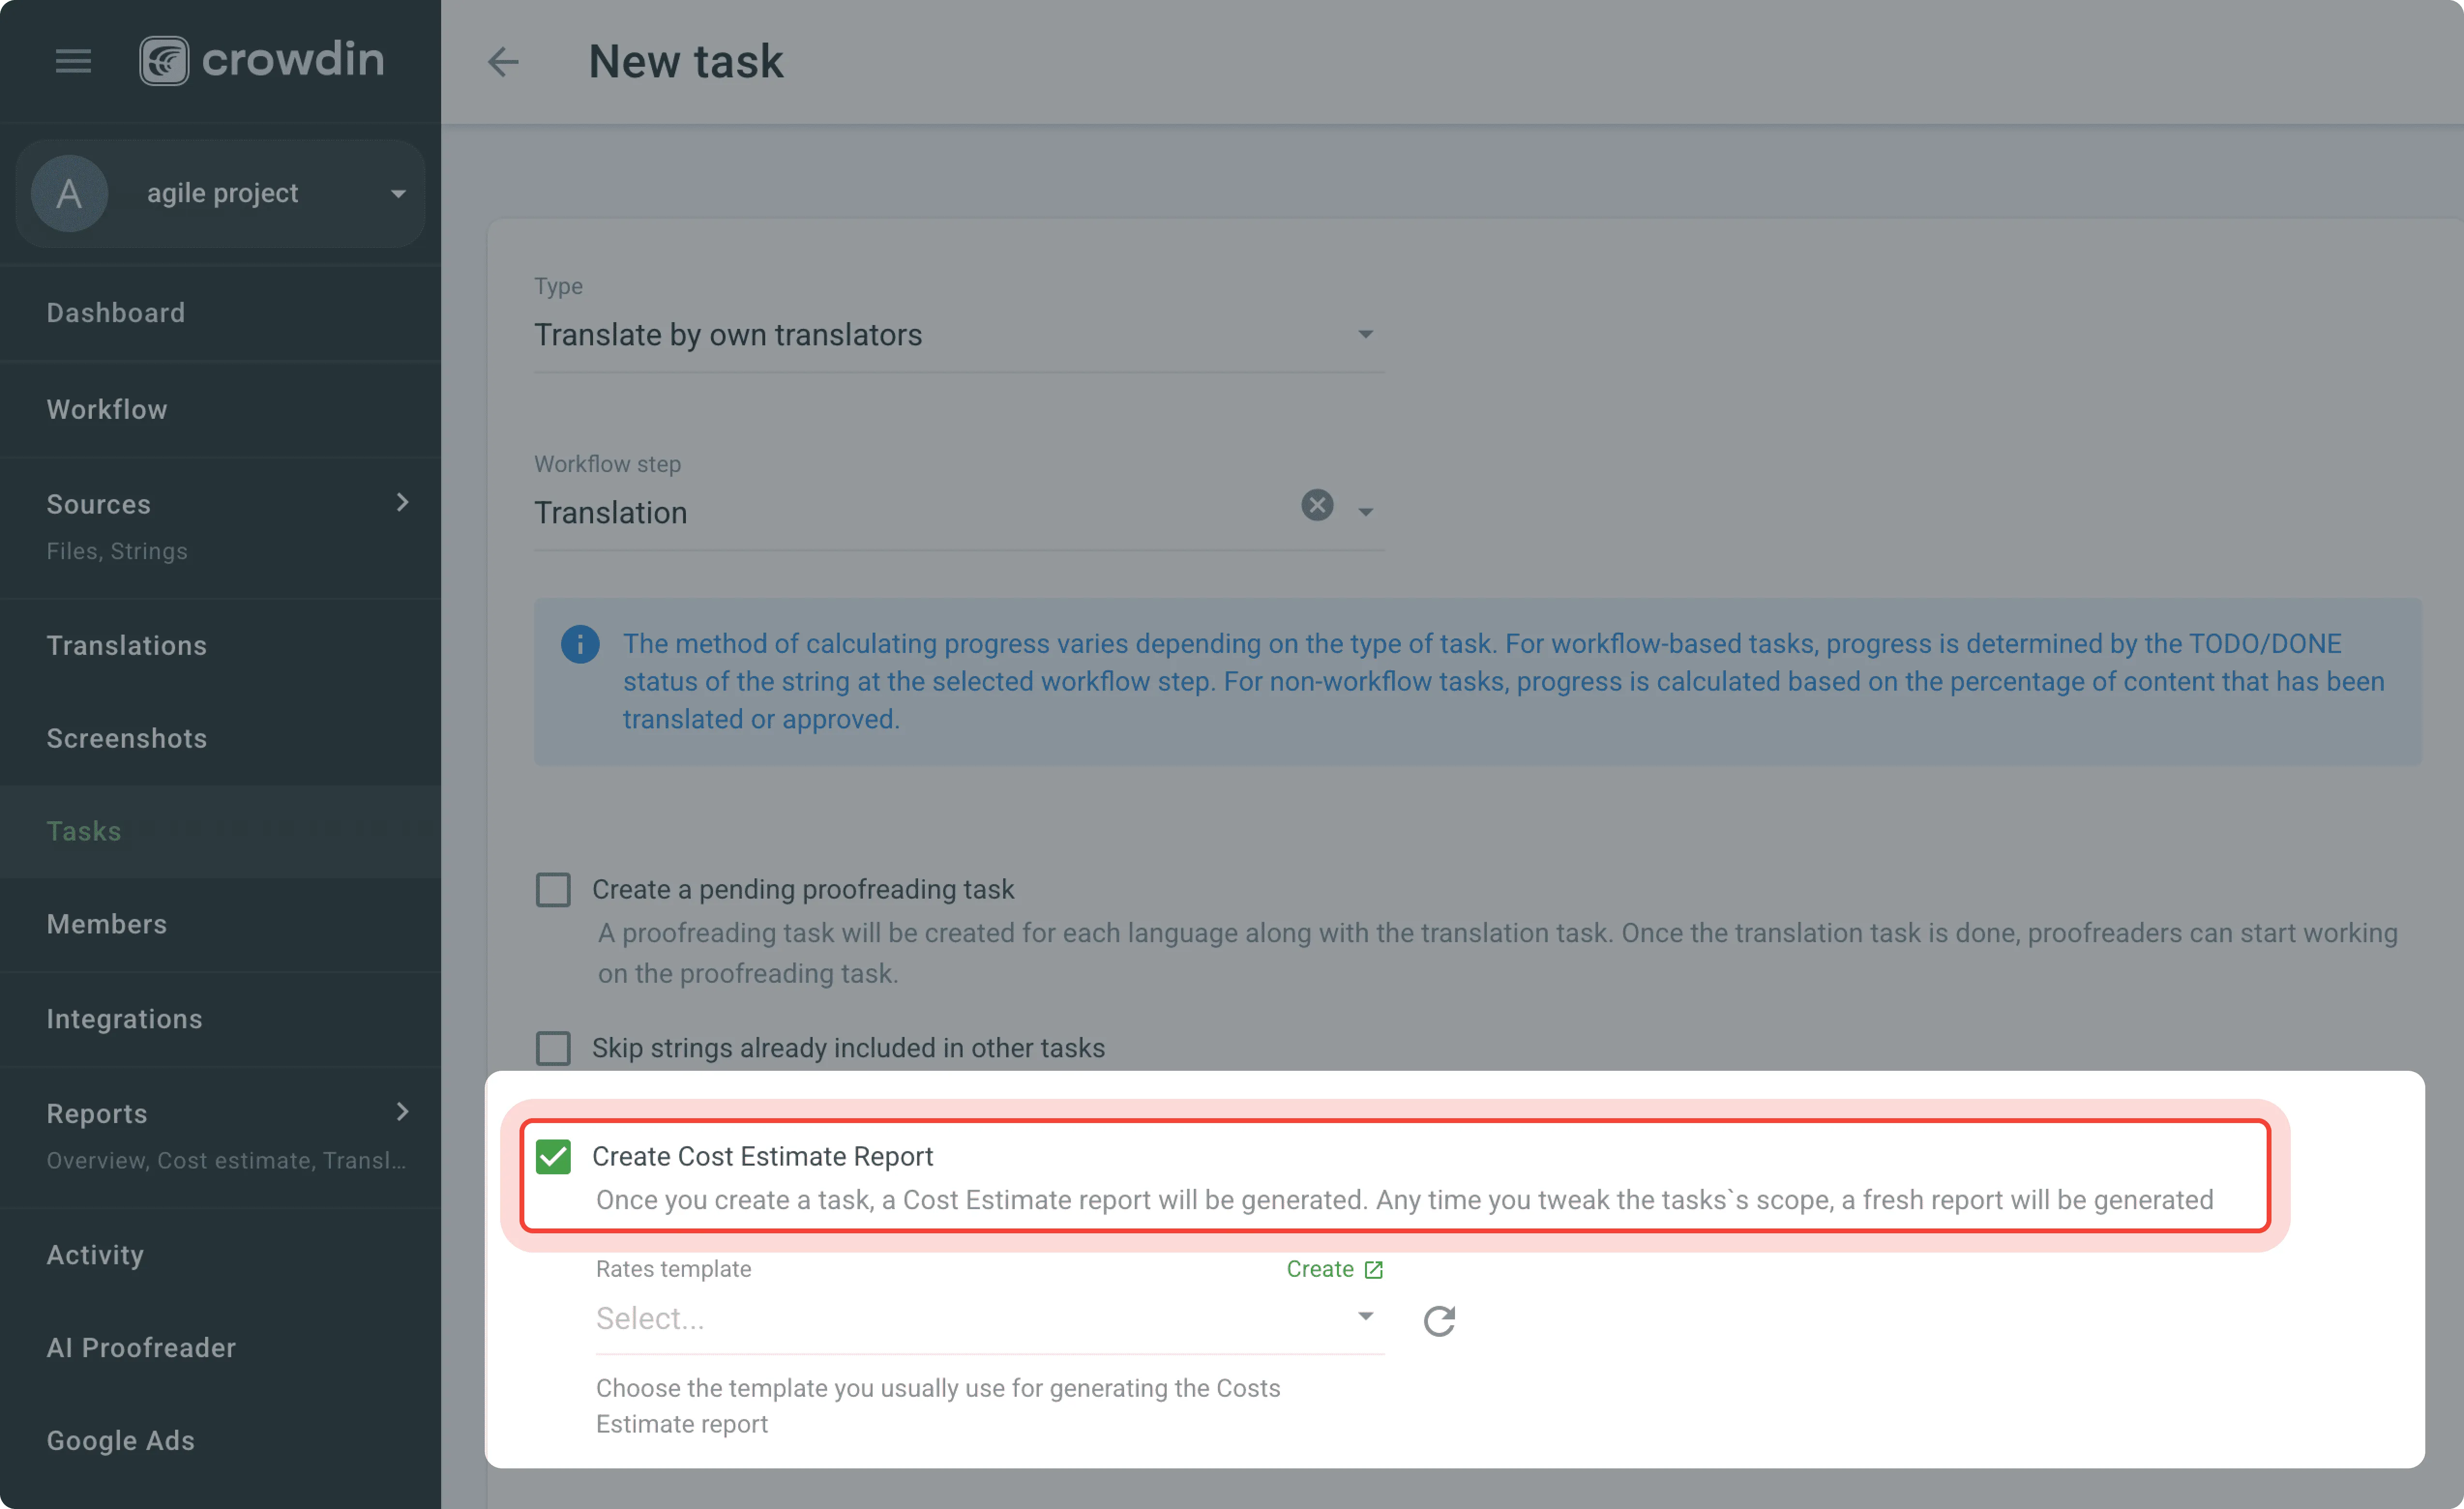The width and height of the screenshot is (2464, 1509).
Task: Uncheck Create Cost Estimate Report
Action: [553, 1157]
